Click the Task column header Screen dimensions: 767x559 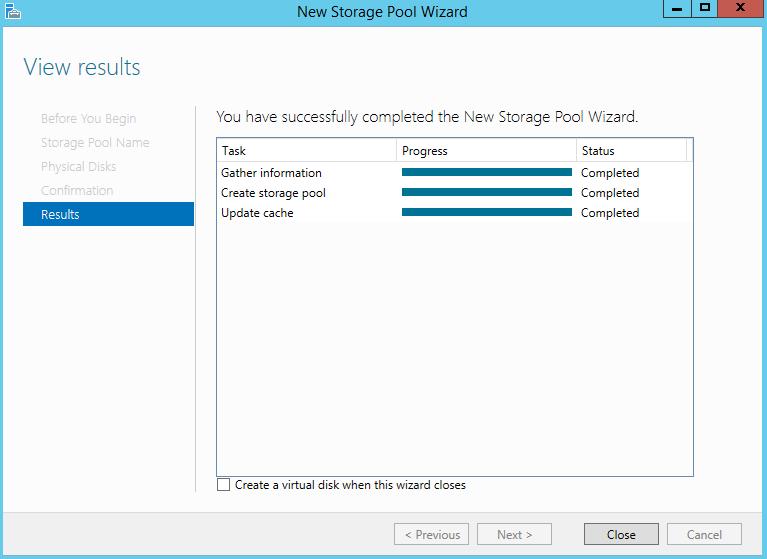(x=307, y=151)
